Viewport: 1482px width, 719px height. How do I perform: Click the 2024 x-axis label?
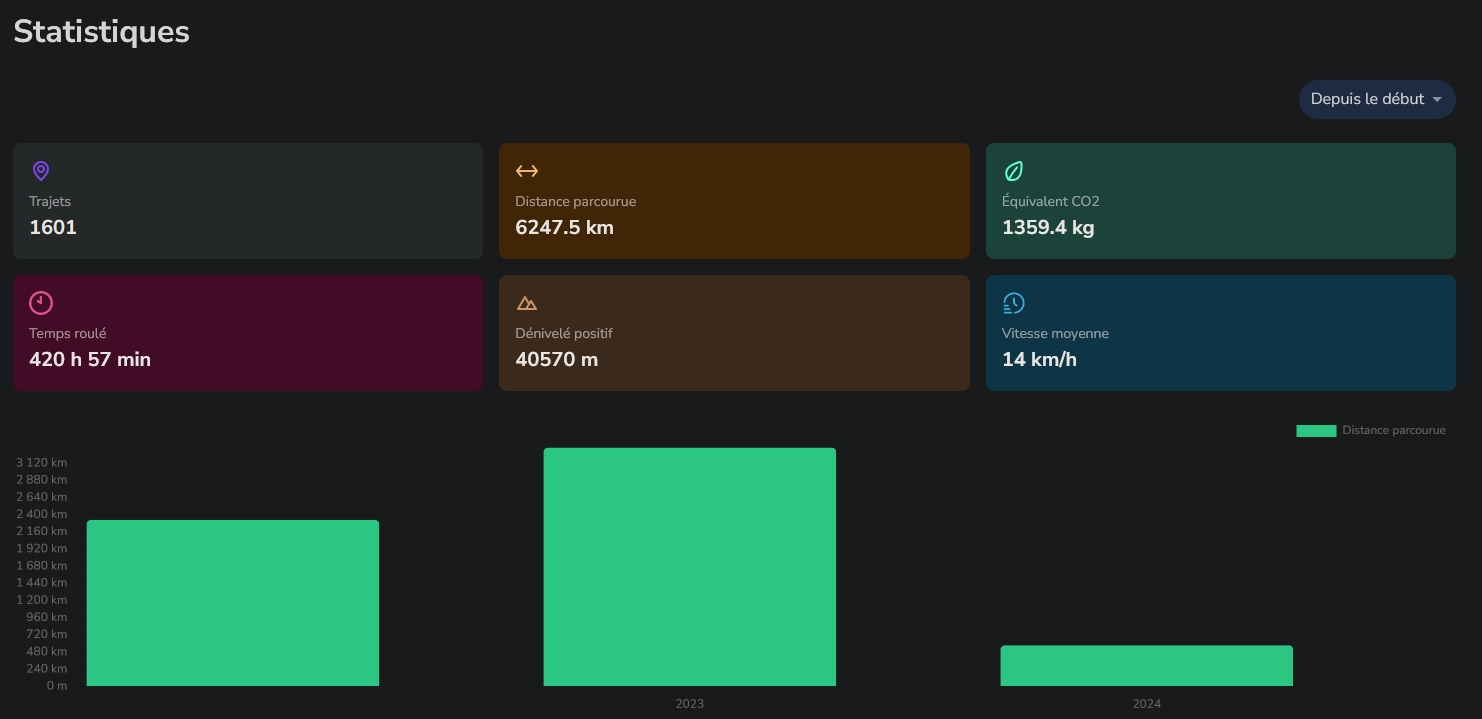click(1146, 704)
